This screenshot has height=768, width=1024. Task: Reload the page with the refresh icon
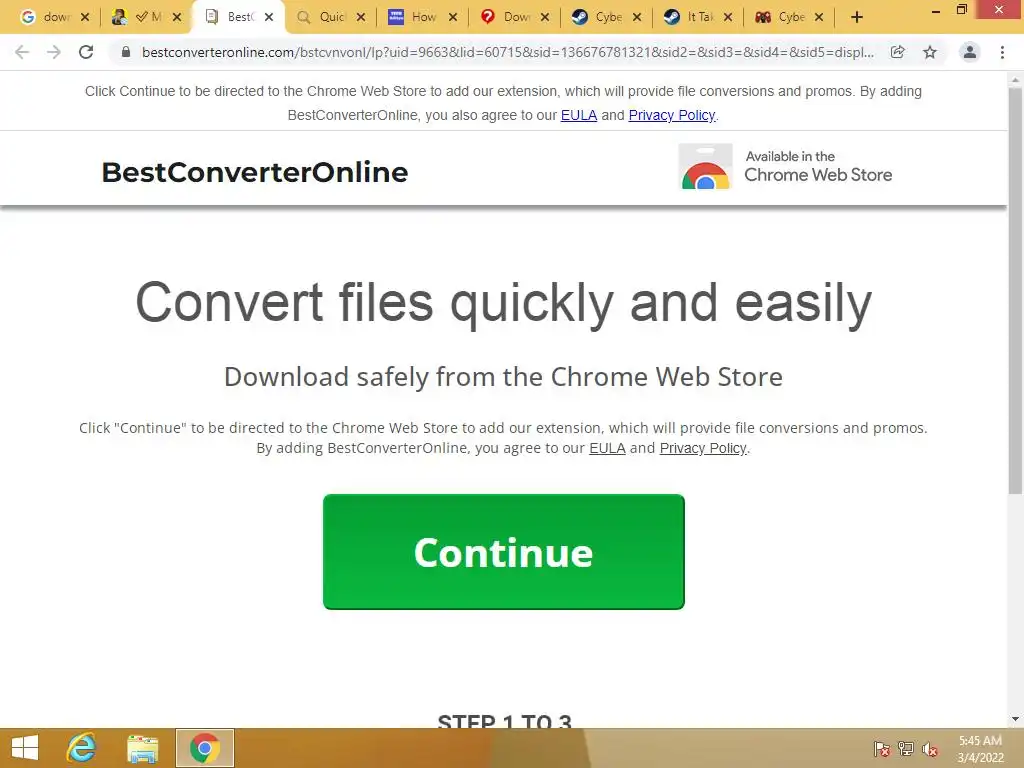[86, 52]
